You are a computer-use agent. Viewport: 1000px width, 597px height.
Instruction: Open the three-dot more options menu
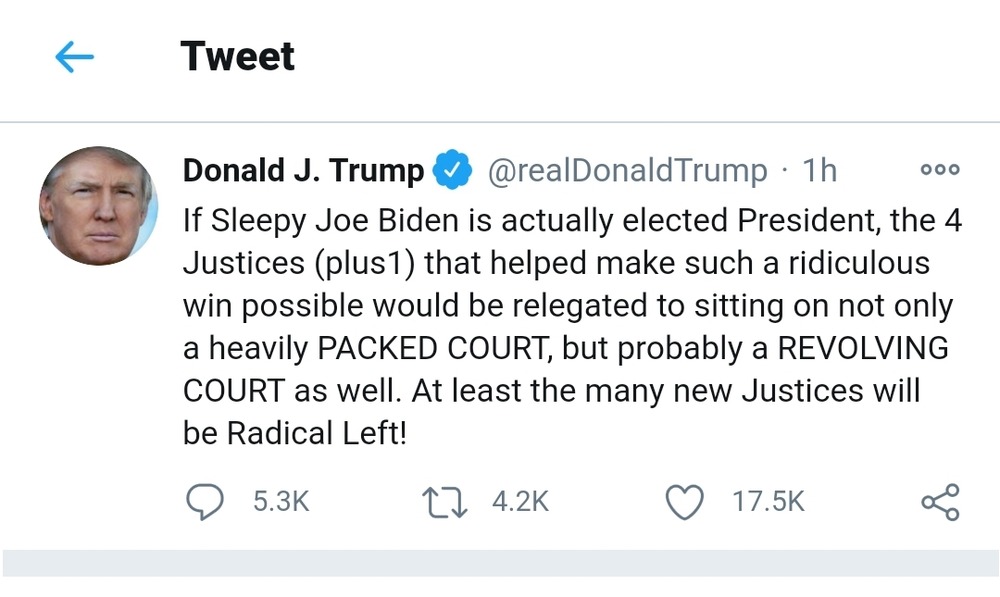tap(939, 170)
